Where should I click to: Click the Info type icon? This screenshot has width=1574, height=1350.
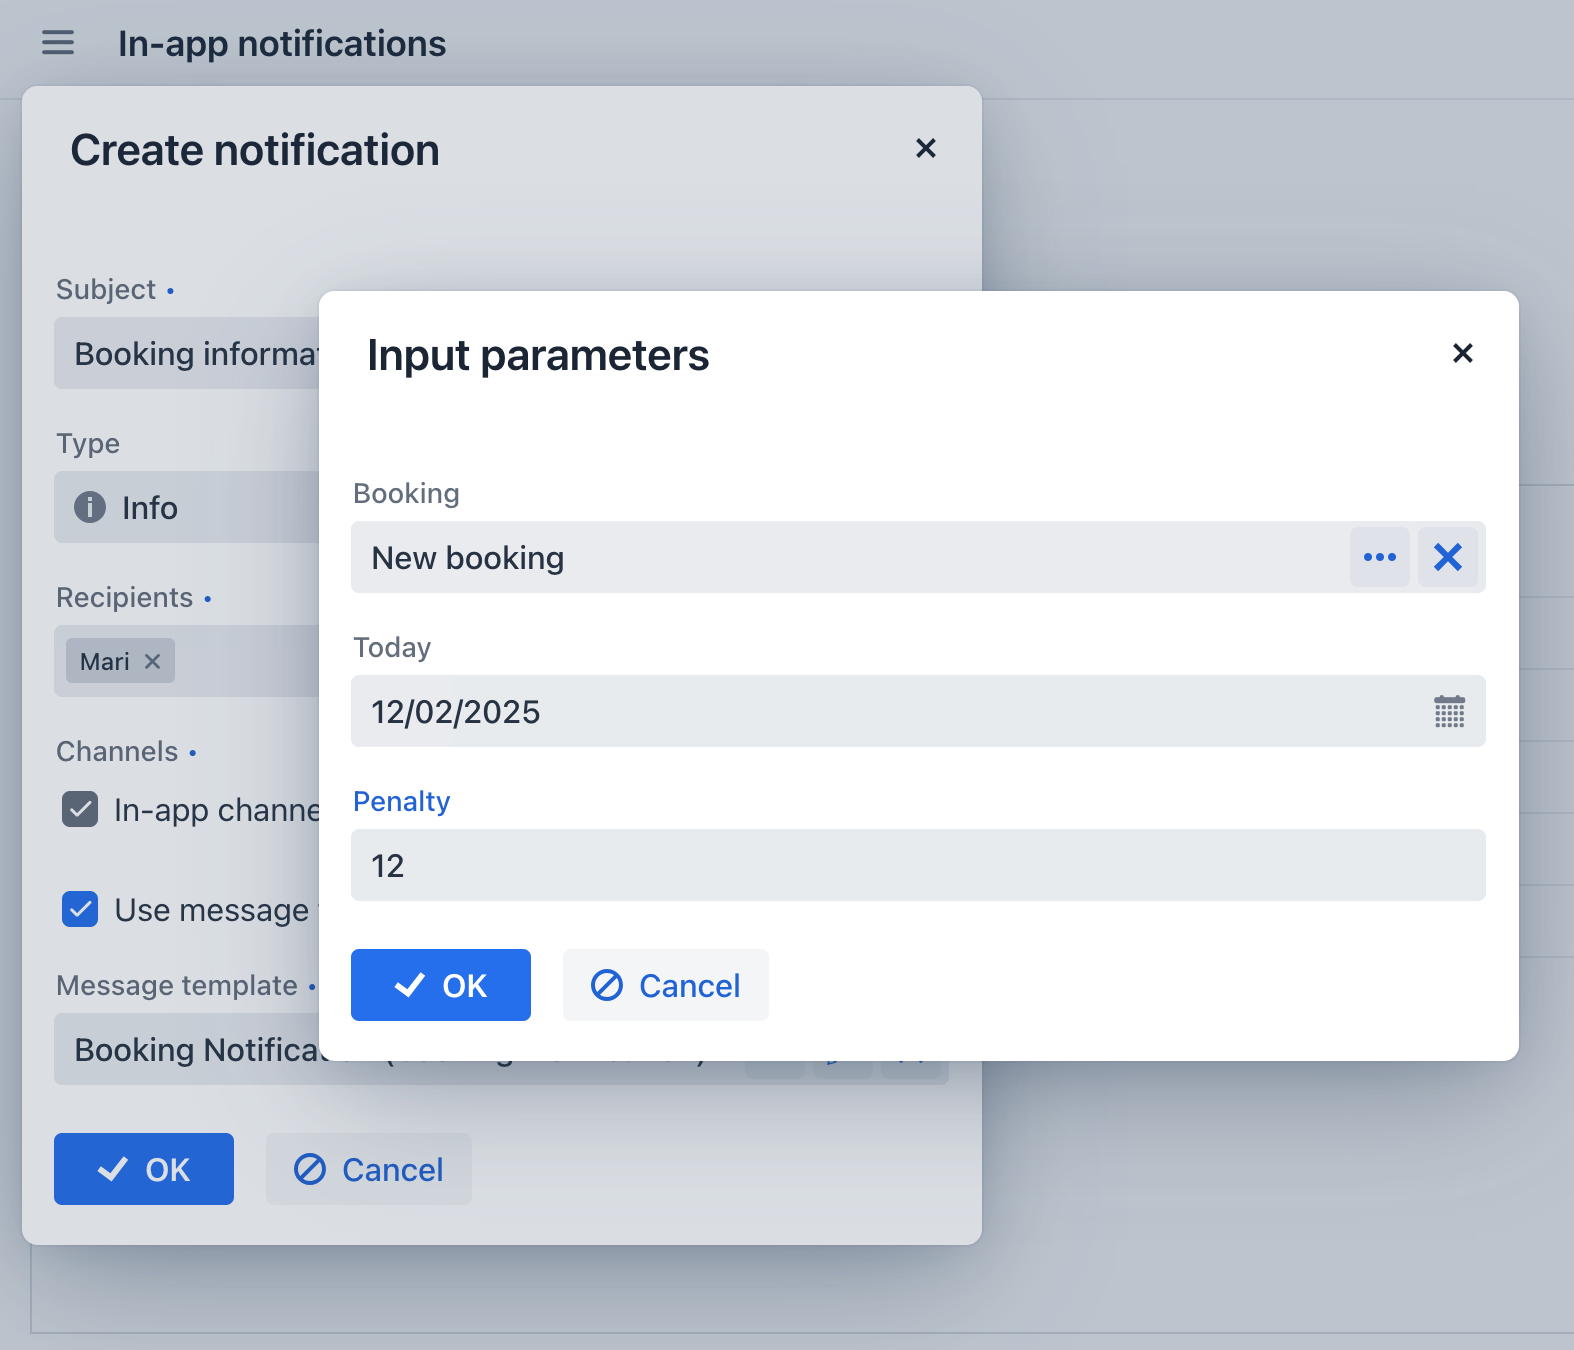pyautogui.click(x=90, y=507)
